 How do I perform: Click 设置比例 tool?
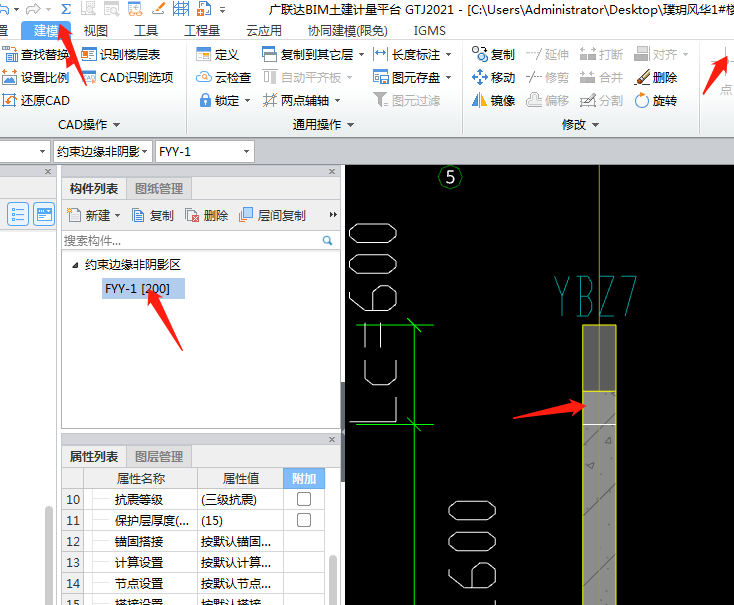click(x=36, y=78)
